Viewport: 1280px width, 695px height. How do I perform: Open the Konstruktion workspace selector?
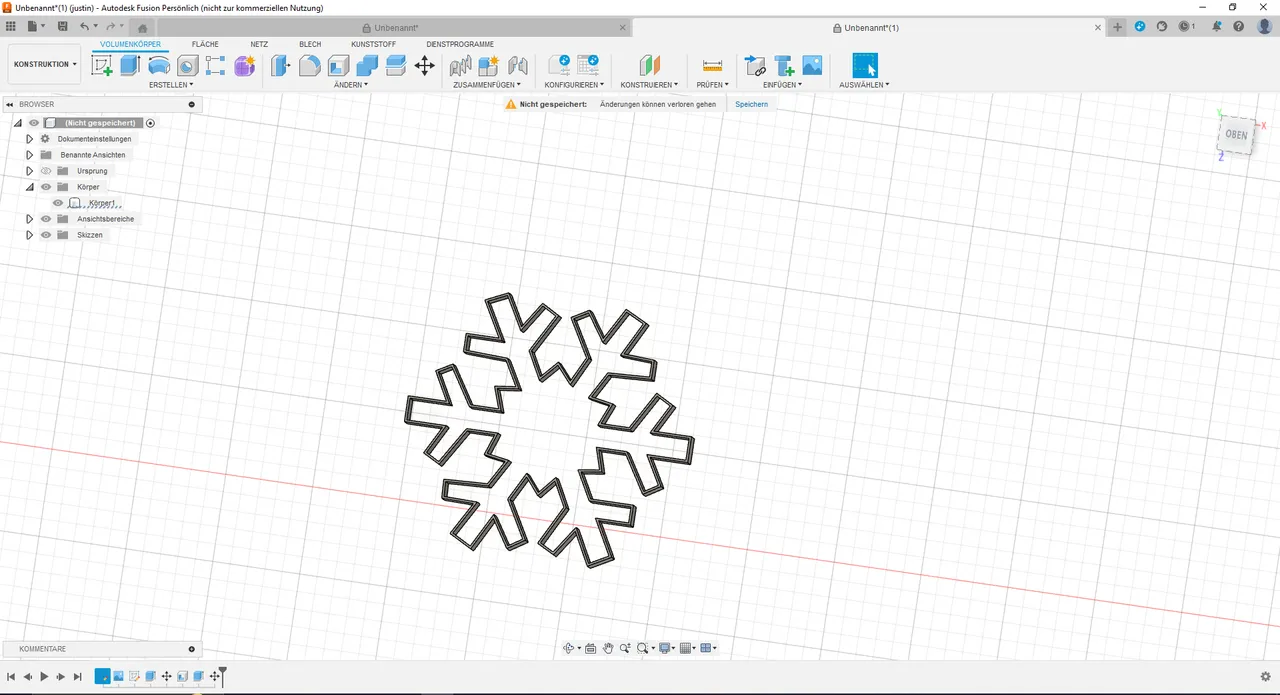click(x=43, y=63)
